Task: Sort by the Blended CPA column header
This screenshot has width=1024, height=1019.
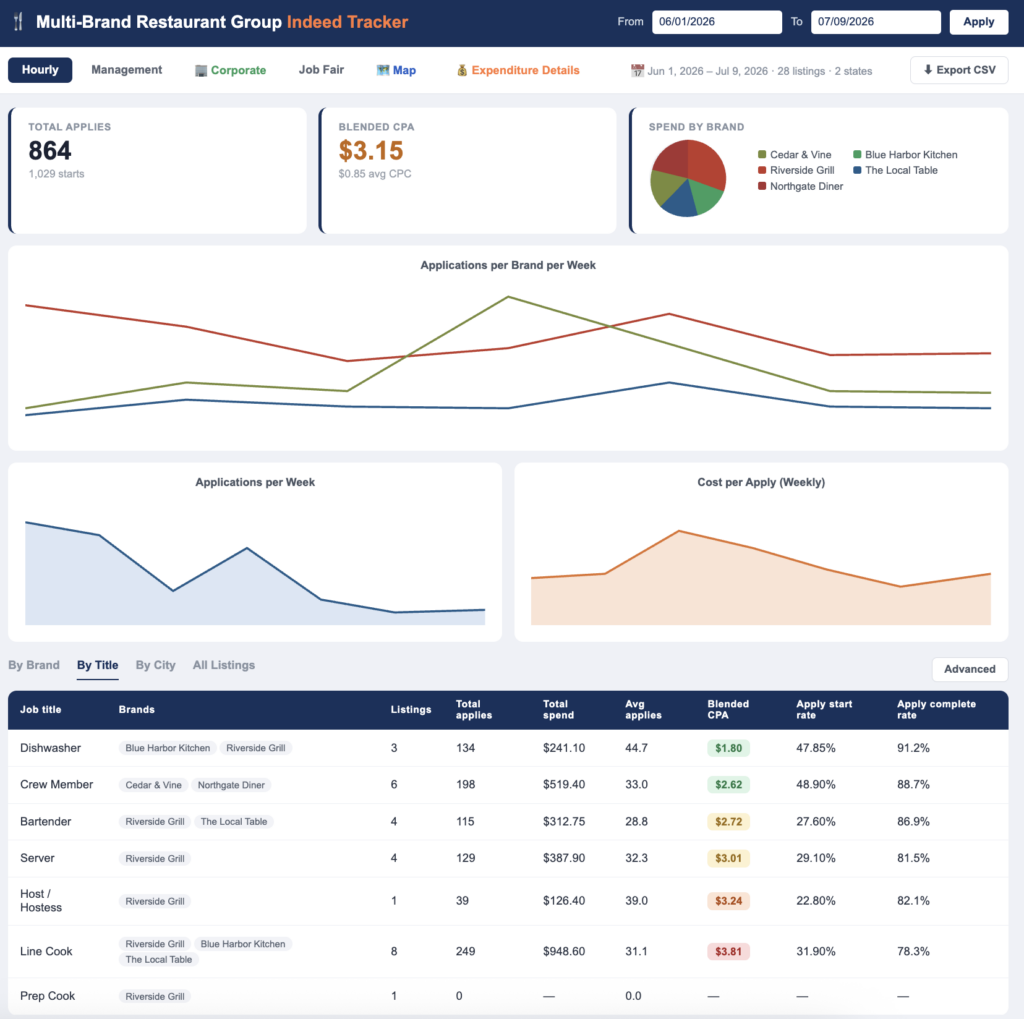Action: (728, 709)
